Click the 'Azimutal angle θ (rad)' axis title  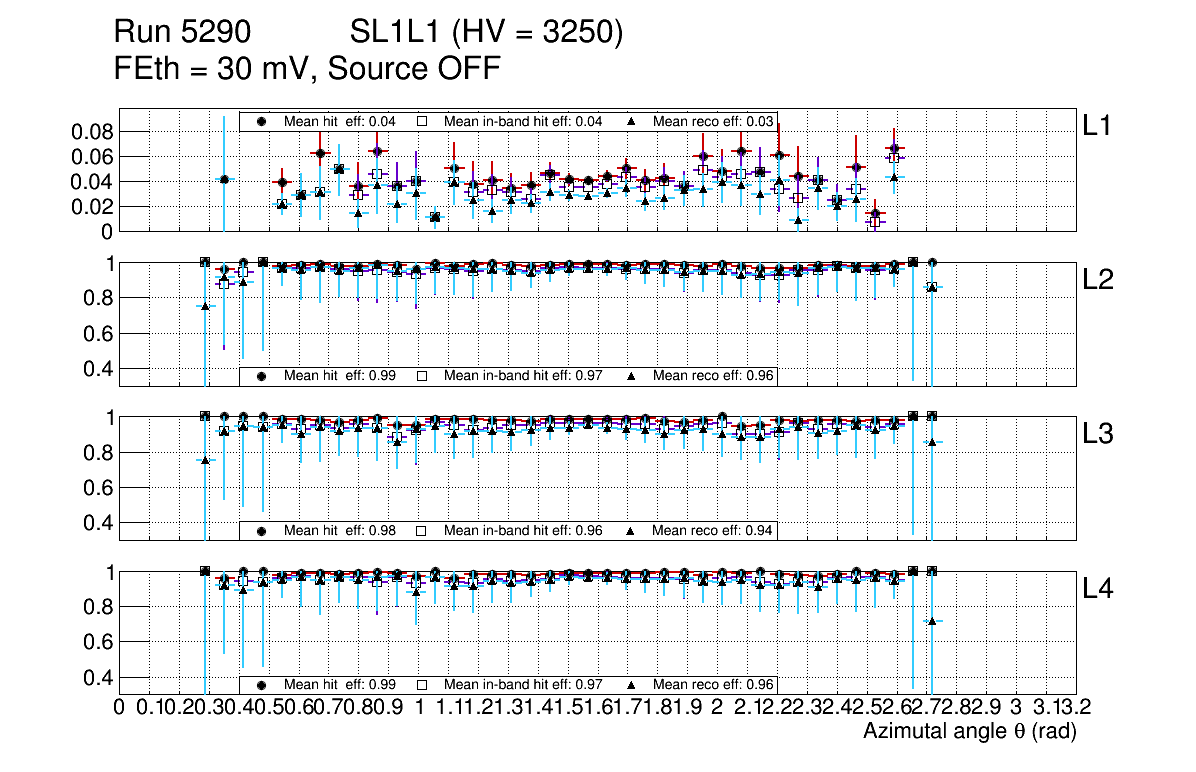click(969, 733)
